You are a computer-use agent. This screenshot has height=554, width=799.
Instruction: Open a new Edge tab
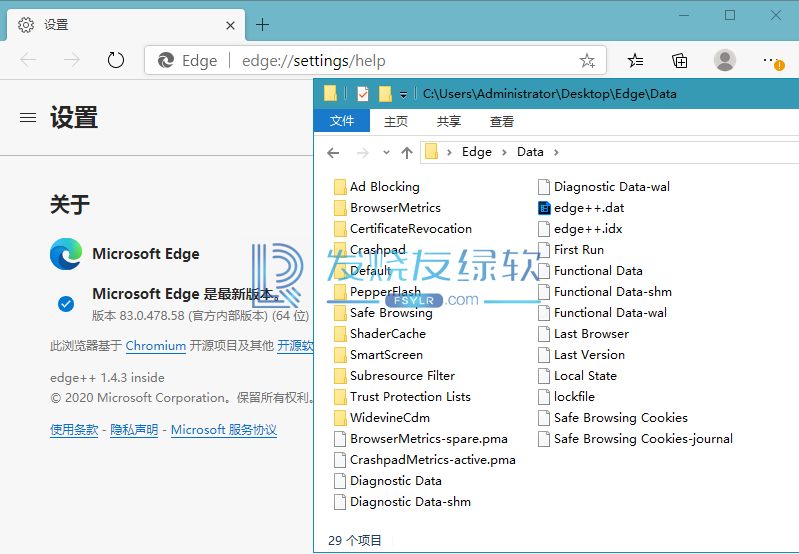pos(262,24)
